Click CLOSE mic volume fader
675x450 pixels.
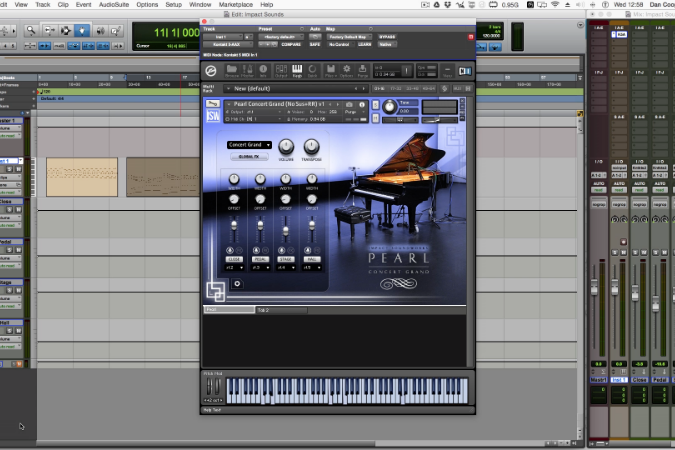234,225
